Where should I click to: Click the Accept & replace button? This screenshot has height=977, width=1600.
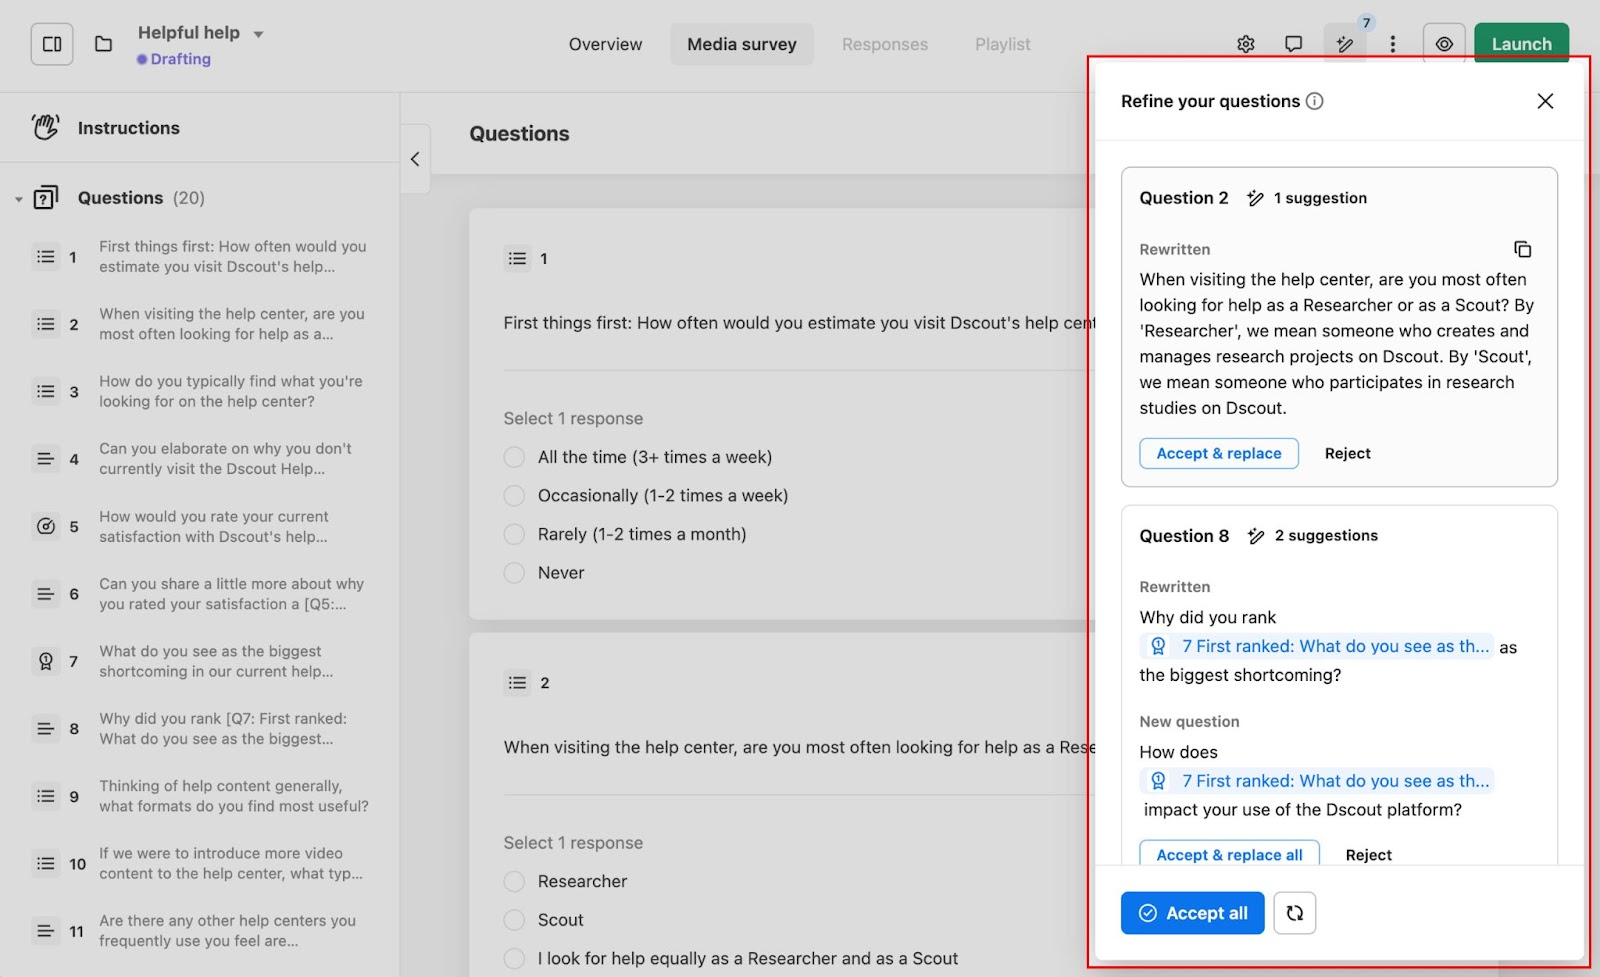click(x=1218, y=453)
